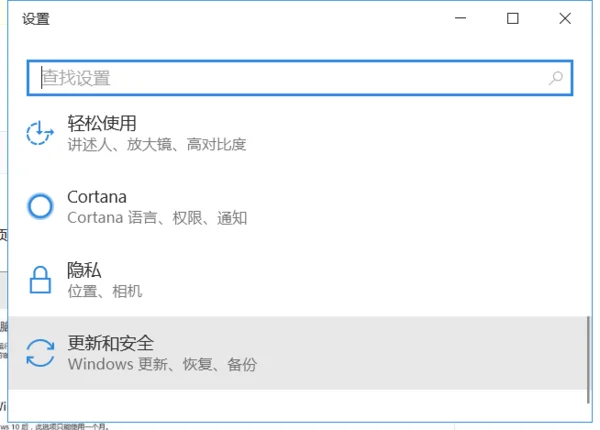This screenshot has width=600, height=430.
Task: Open the 更新和安全 title
Action: (110, 343)
